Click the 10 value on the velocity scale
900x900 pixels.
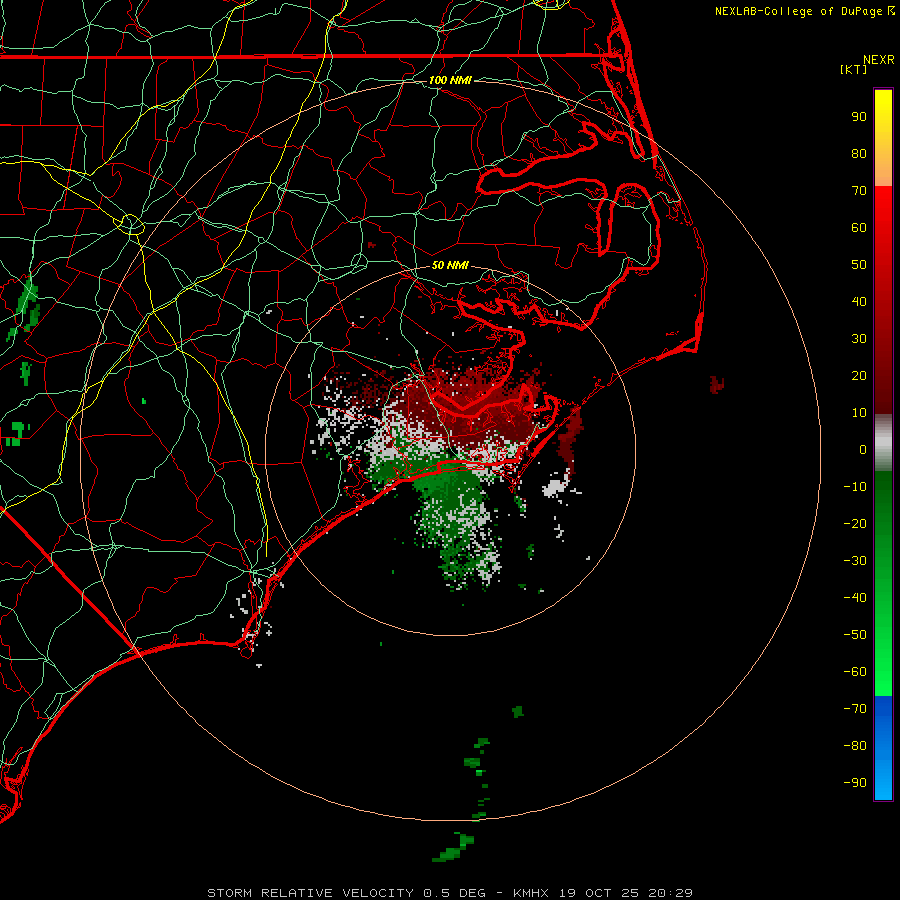(859, 413)
